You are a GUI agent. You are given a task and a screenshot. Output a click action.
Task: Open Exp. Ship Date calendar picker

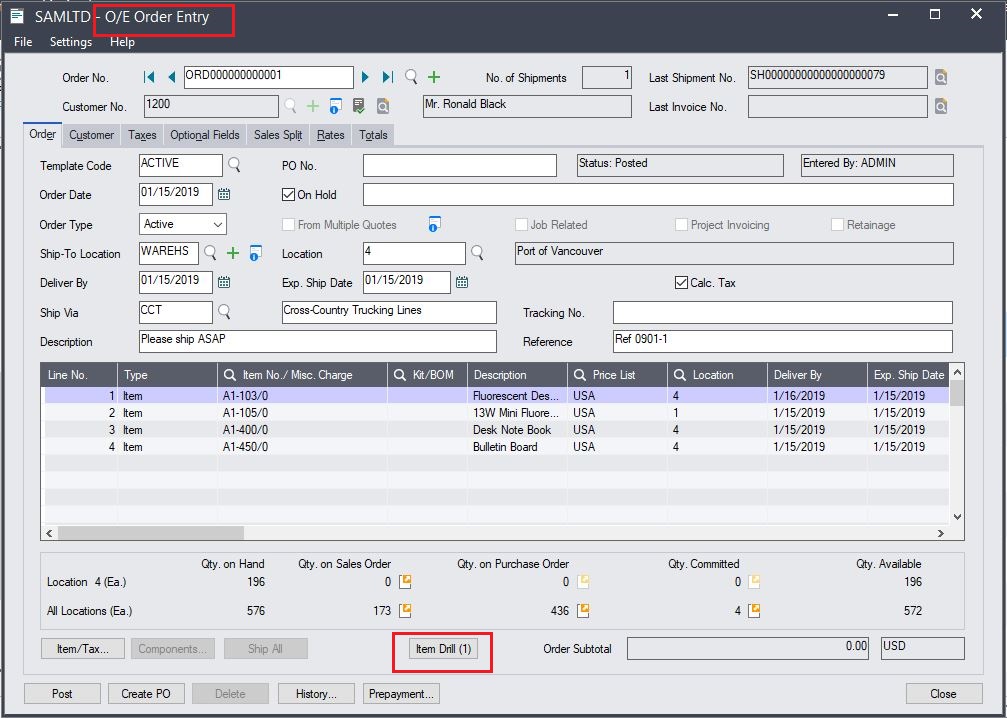coord(462,282)
